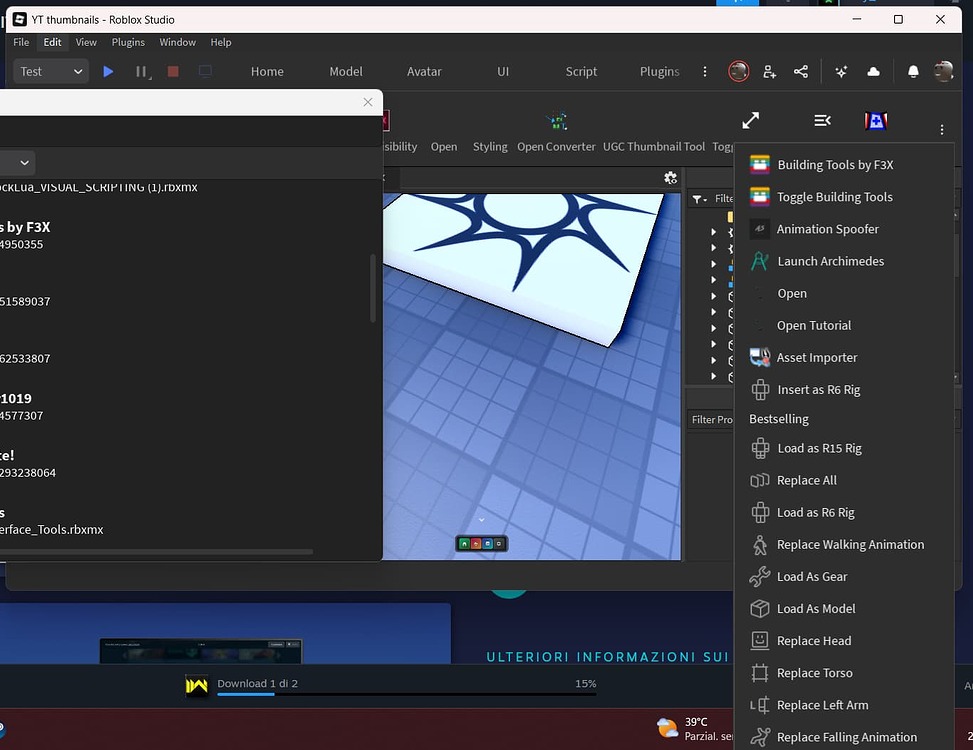973x750 pixels.
Task: Open the Window menu
Action: coord(177,42)
